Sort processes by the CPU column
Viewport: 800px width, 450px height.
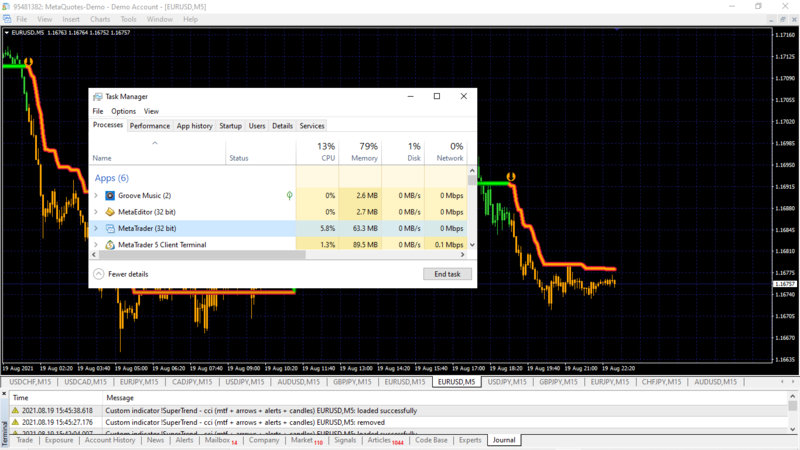point(317,152)
